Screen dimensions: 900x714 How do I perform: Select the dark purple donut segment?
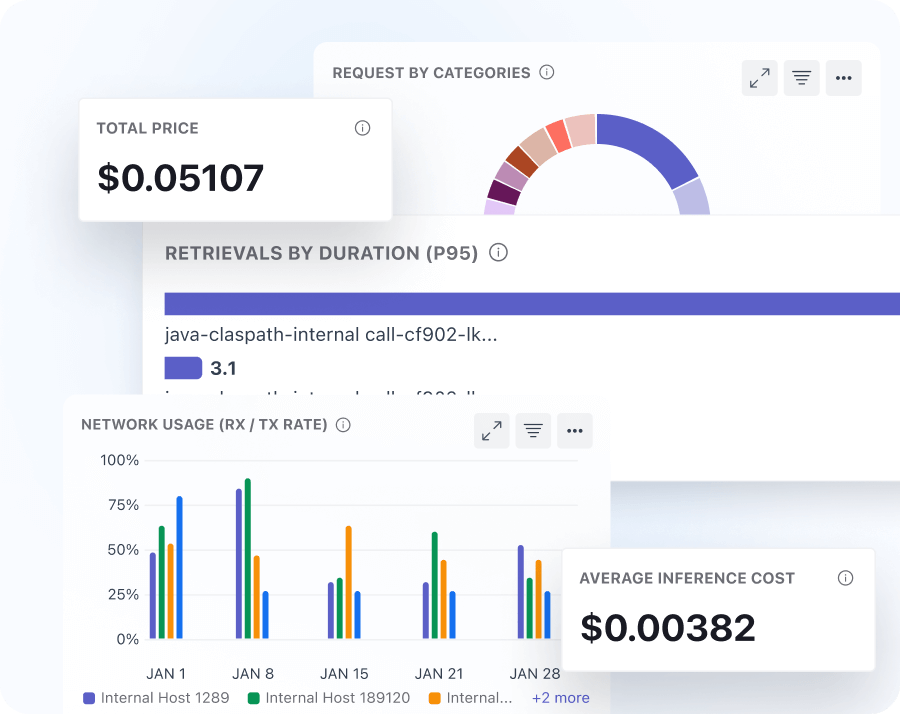click(503, 193)
